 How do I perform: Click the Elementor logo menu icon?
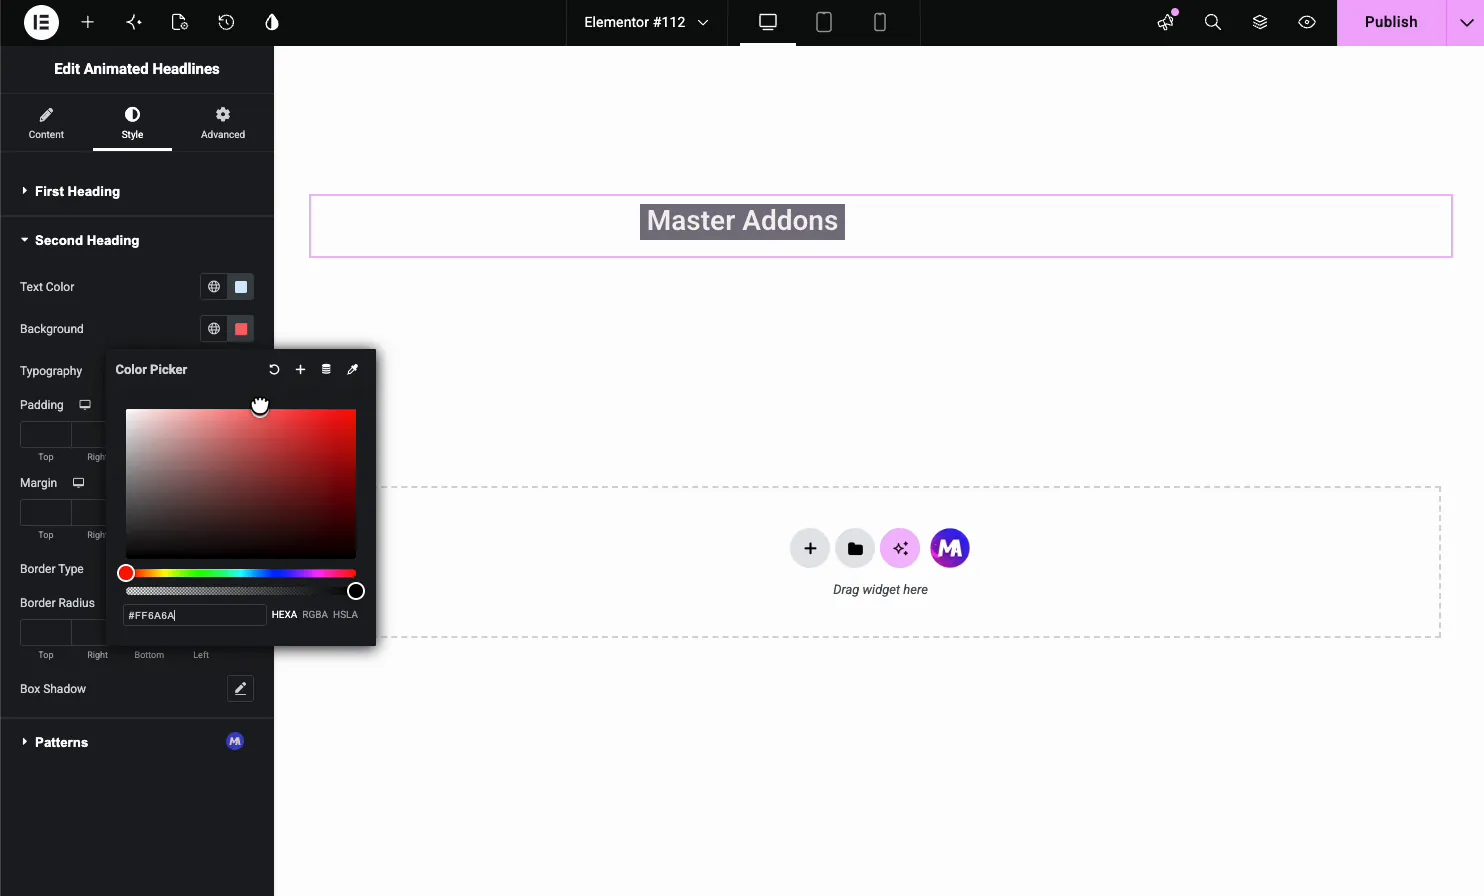point(41,22)
